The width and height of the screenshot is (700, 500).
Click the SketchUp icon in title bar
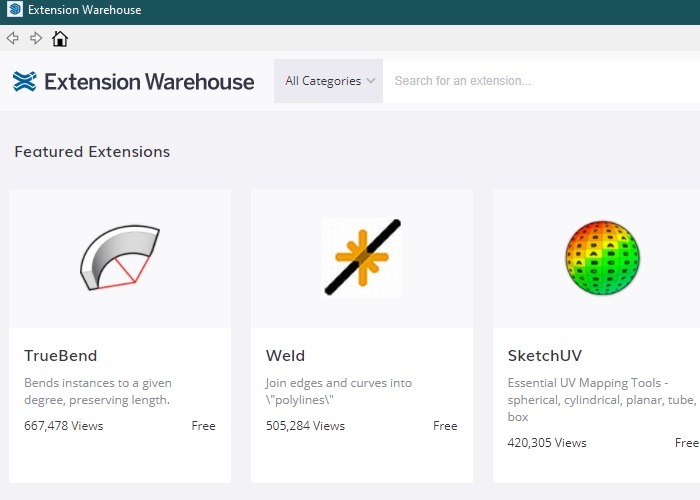(15, 9)
